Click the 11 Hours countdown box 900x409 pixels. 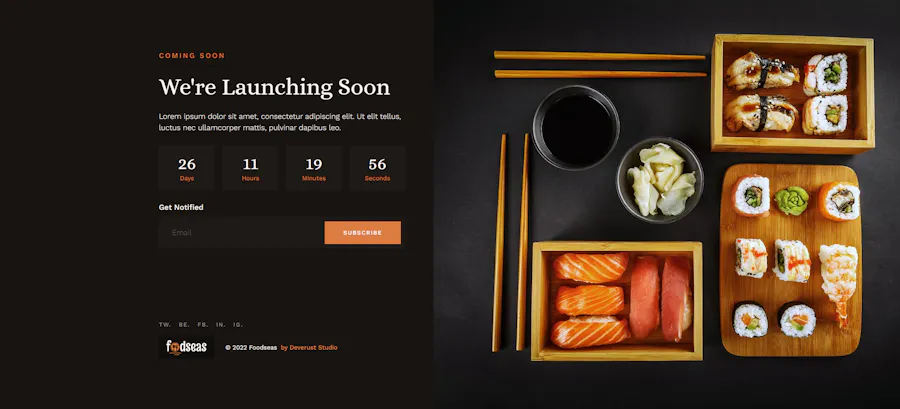click(250, 168)
